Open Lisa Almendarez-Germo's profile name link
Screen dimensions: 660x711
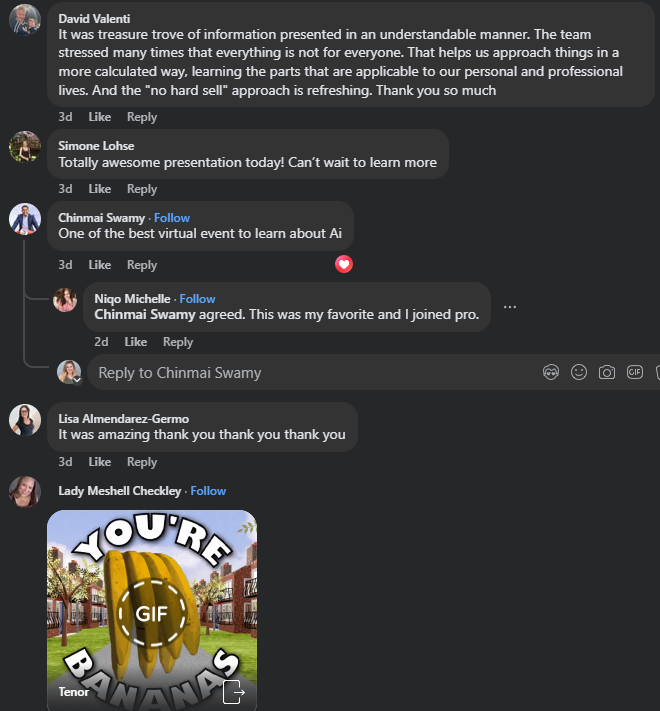click(123, 419)
